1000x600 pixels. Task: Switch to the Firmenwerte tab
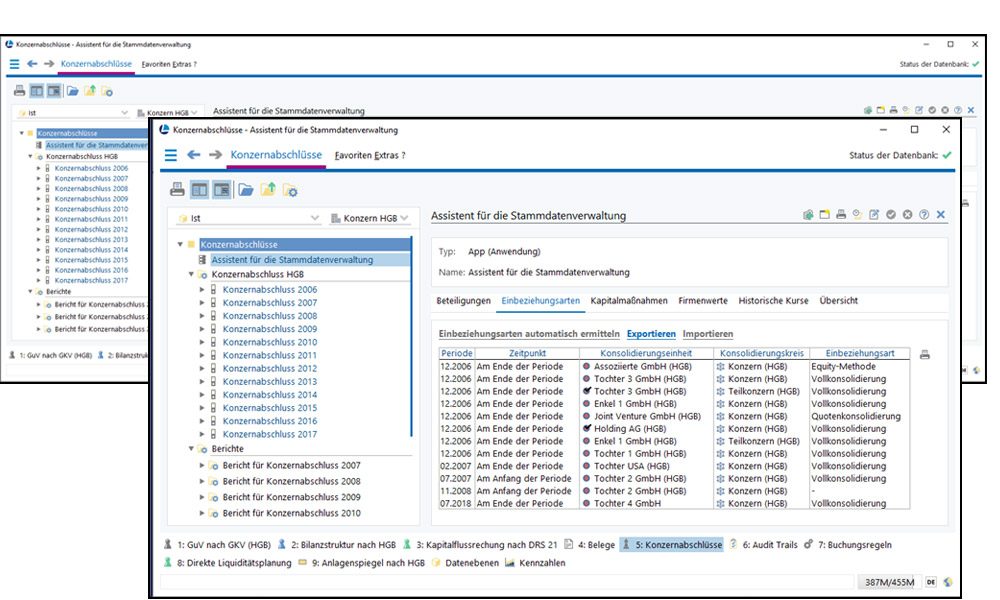(703, 300)
